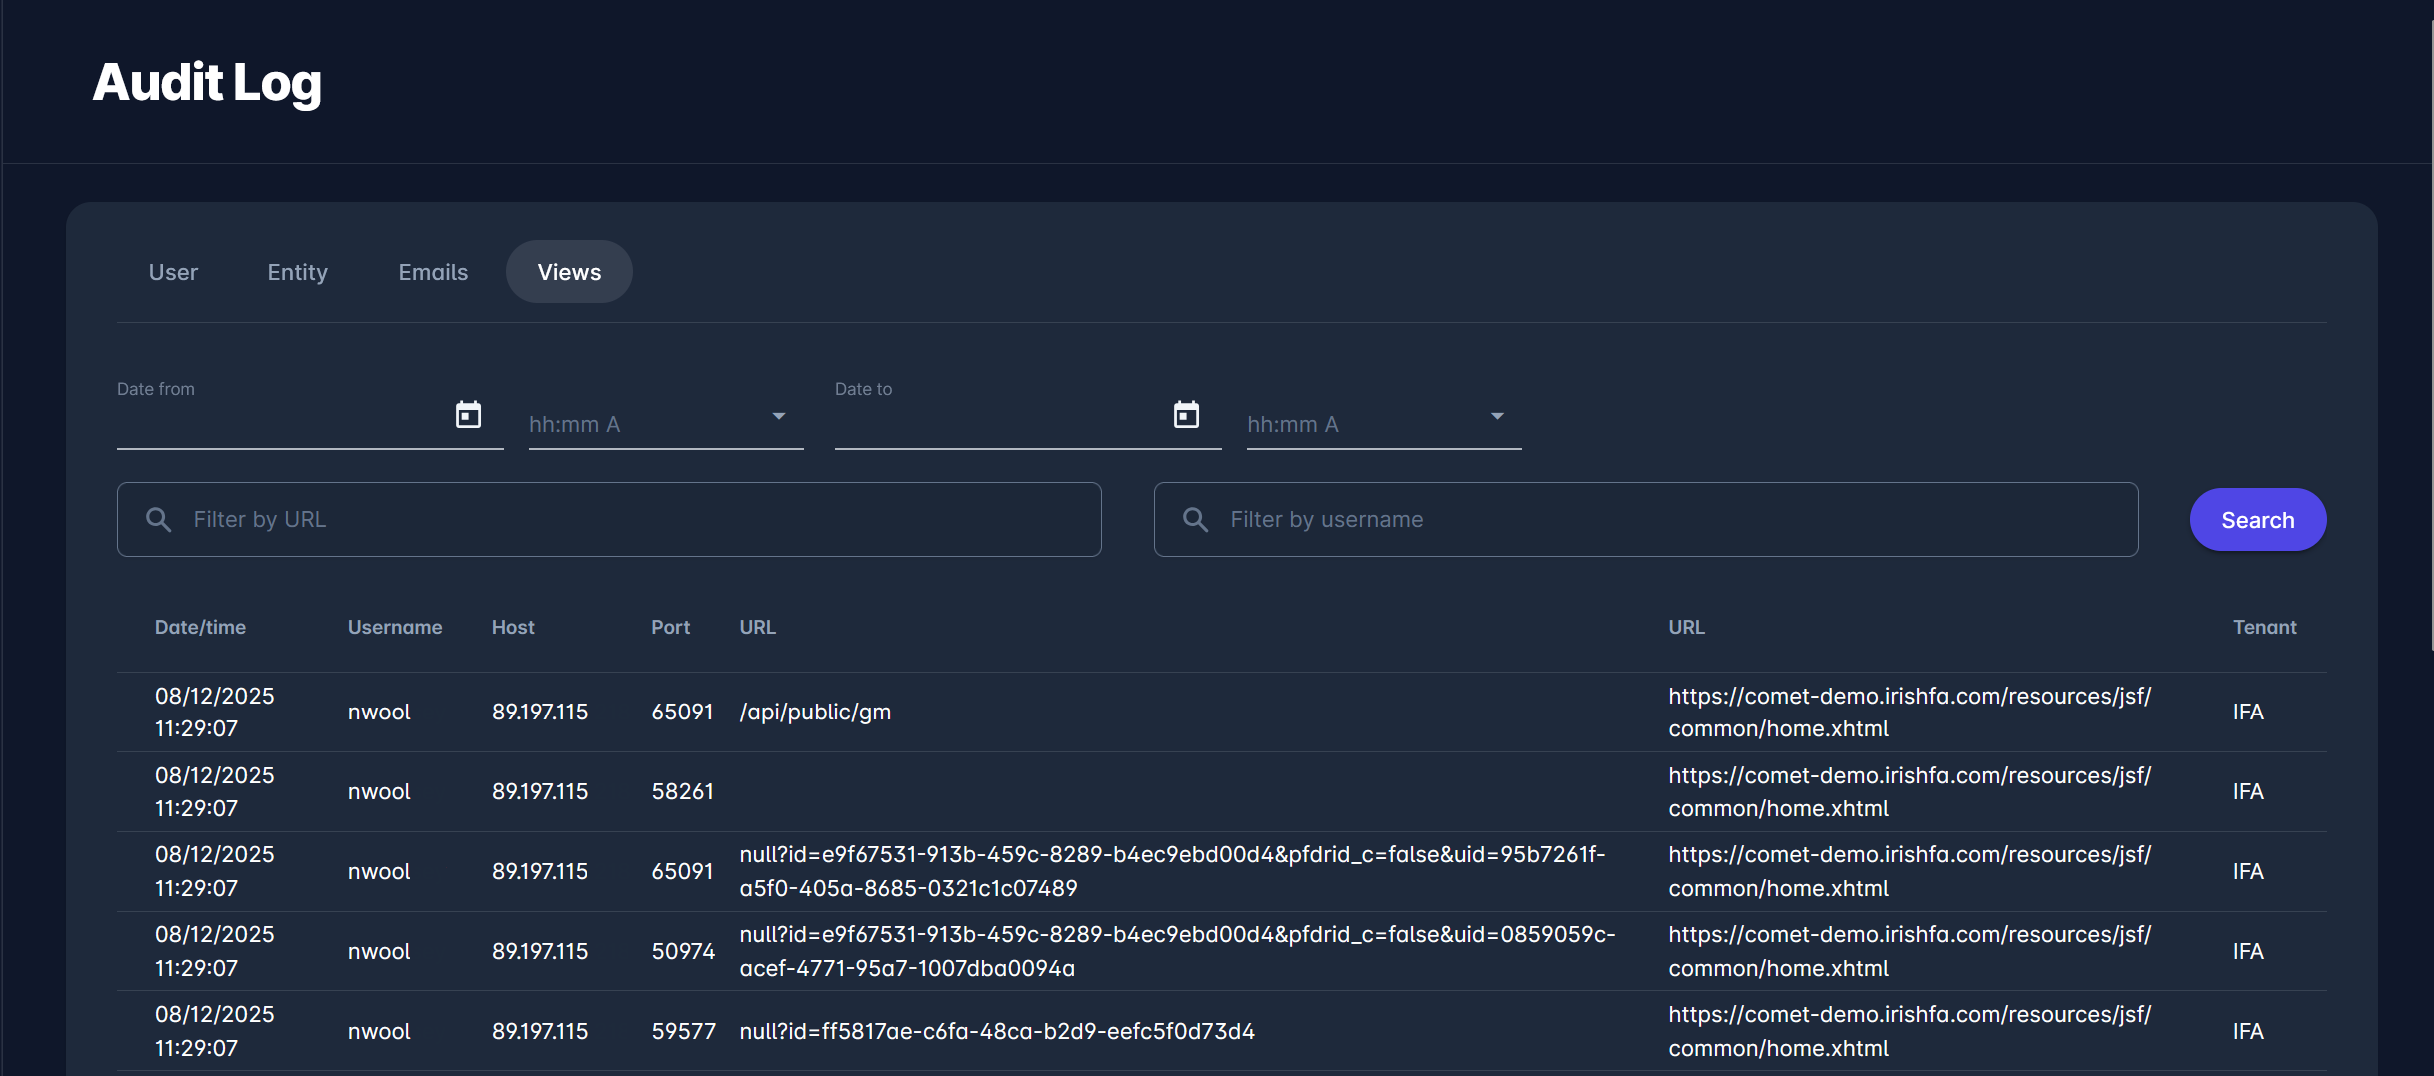The width and height of the screenshot is (2434, 1076).
Task: Switch to the Entity tab
Action: click(297, 272)
